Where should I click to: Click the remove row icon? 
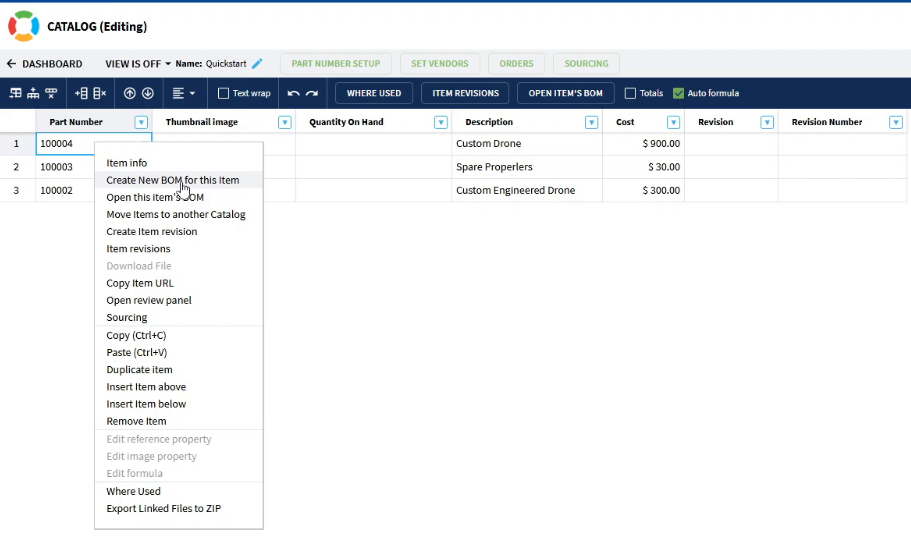(x=51, y=93)
